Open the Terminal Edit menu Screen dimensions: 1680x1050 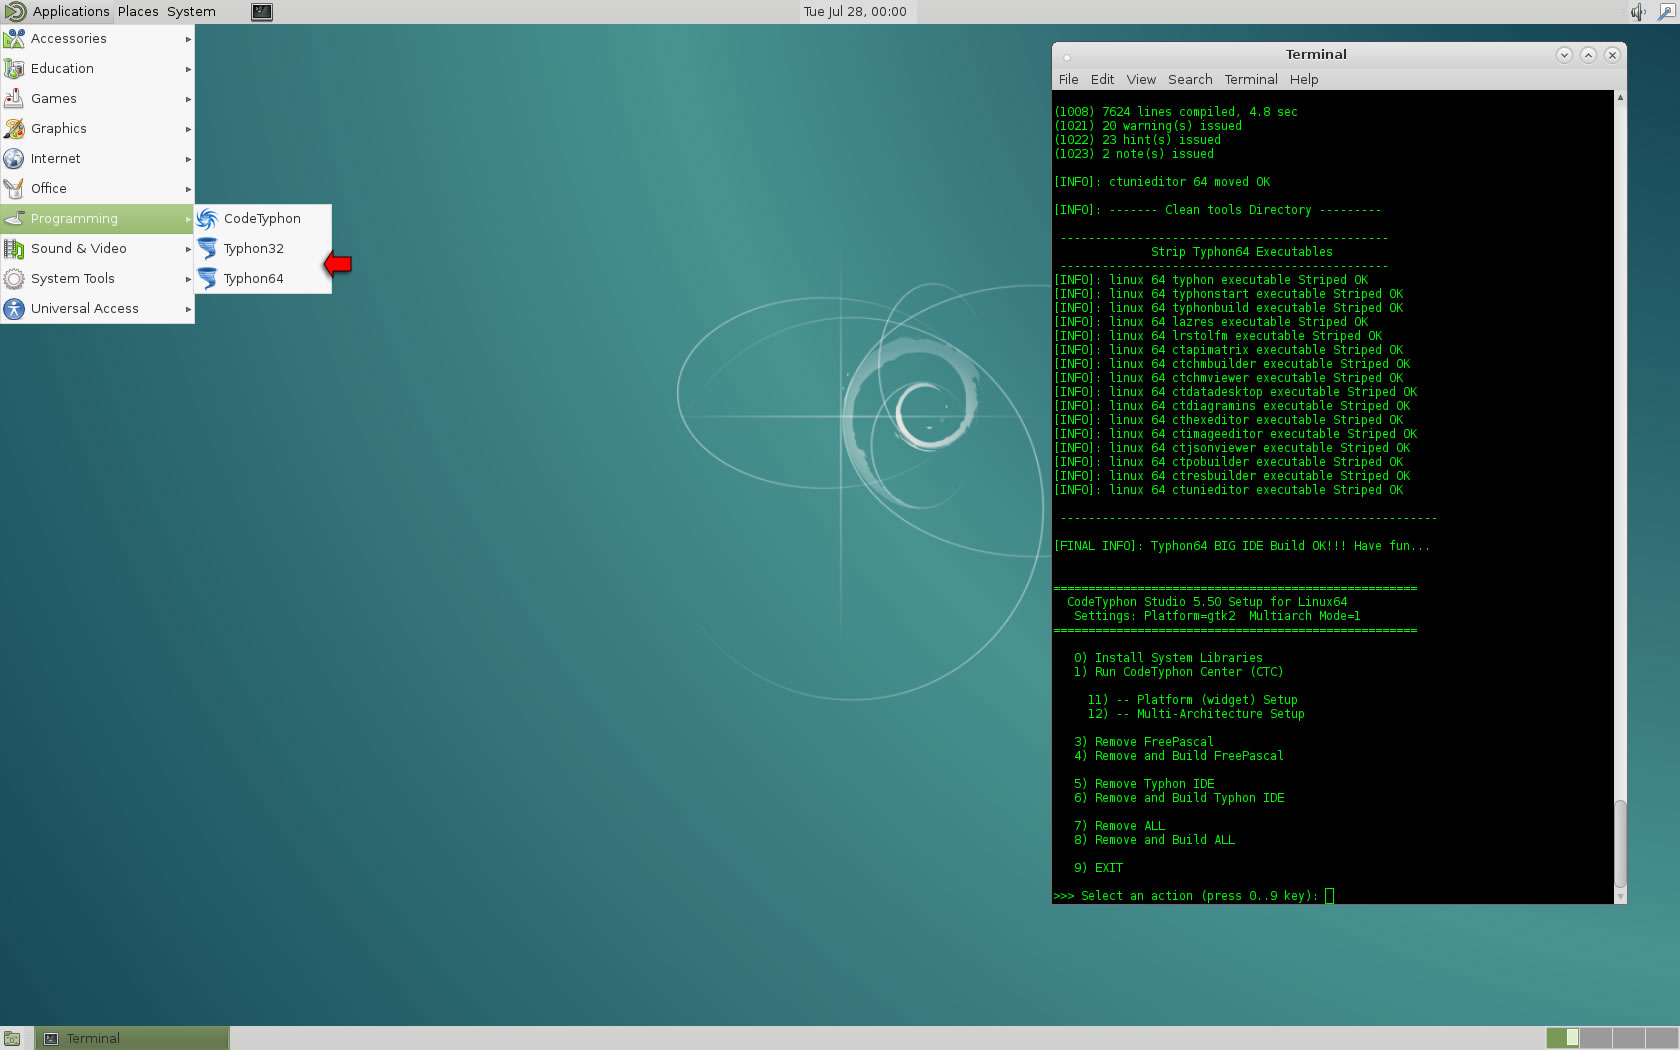click(1102, 80)
